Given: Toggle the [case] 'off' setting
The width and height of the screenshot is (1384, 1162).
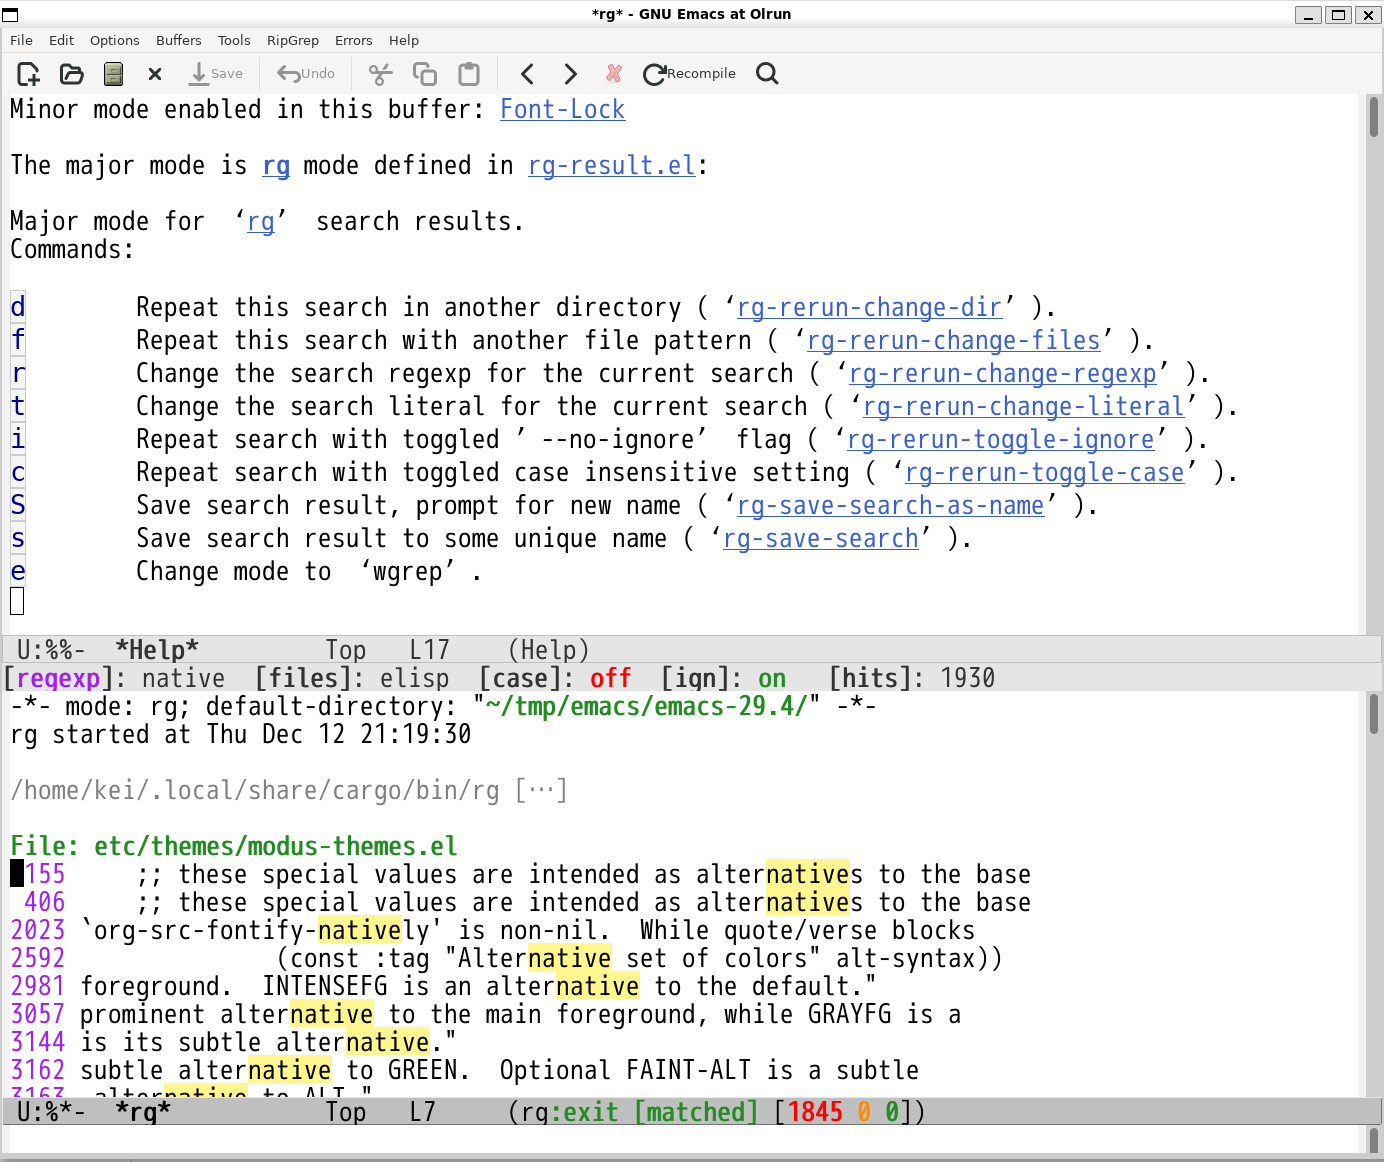Looking at the screenshot, I should (610, 679).
